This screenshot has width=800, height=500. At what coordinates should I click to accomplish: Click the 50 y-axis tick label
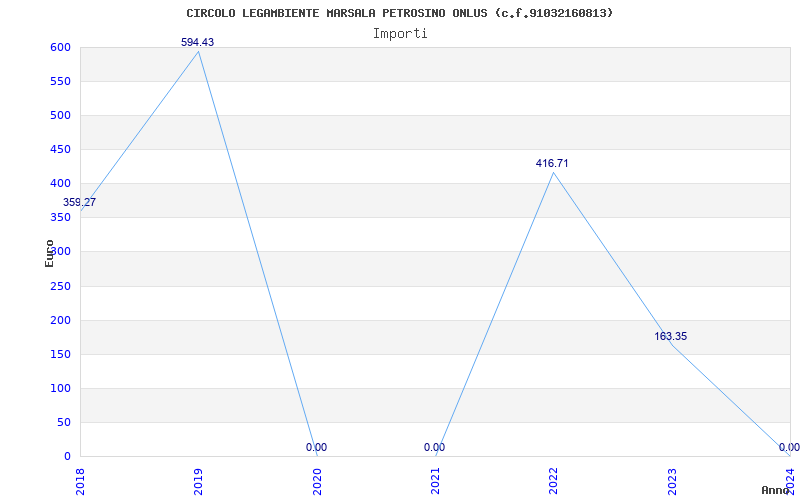pyautogui.click(x=64, y=422)
